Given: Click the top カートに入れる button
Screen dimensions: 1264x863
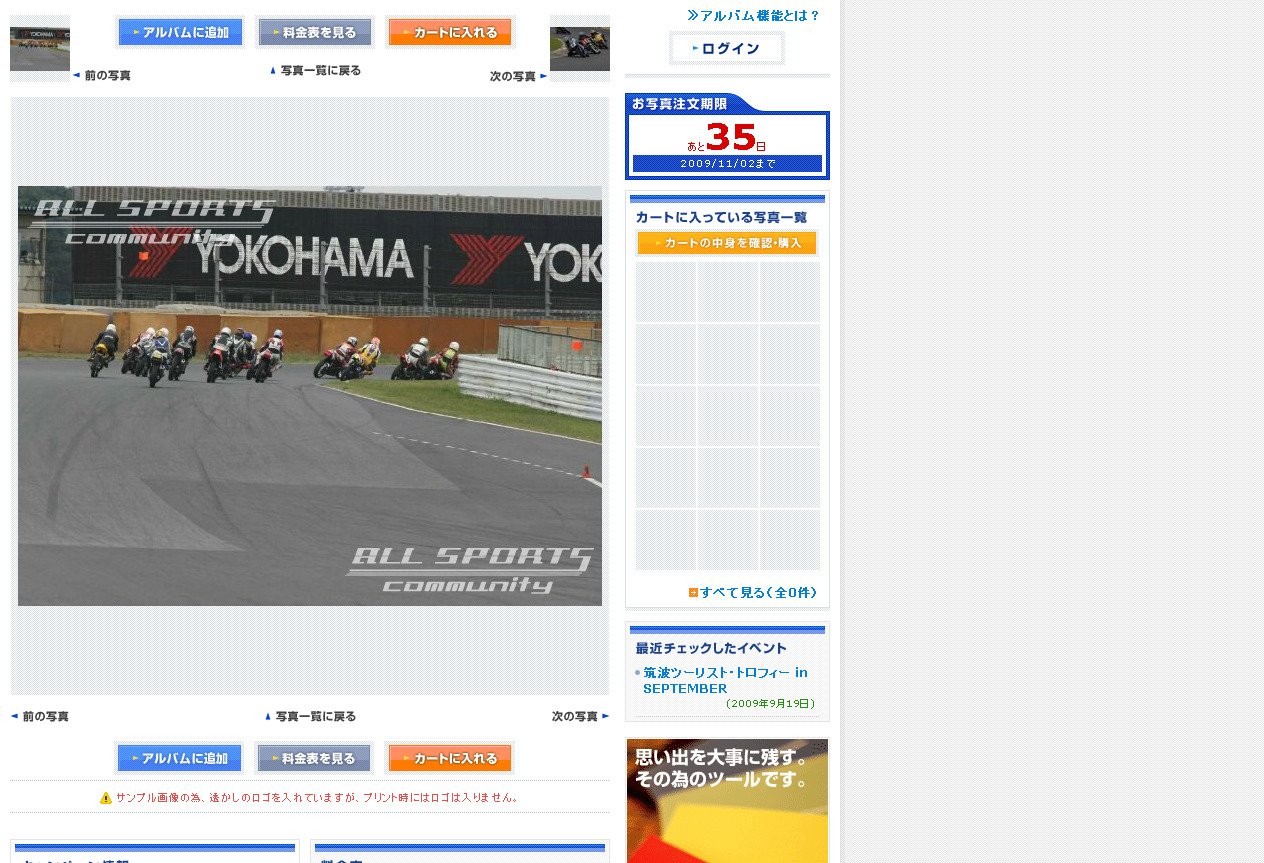Looking at the screenshot, I should 450,32.
